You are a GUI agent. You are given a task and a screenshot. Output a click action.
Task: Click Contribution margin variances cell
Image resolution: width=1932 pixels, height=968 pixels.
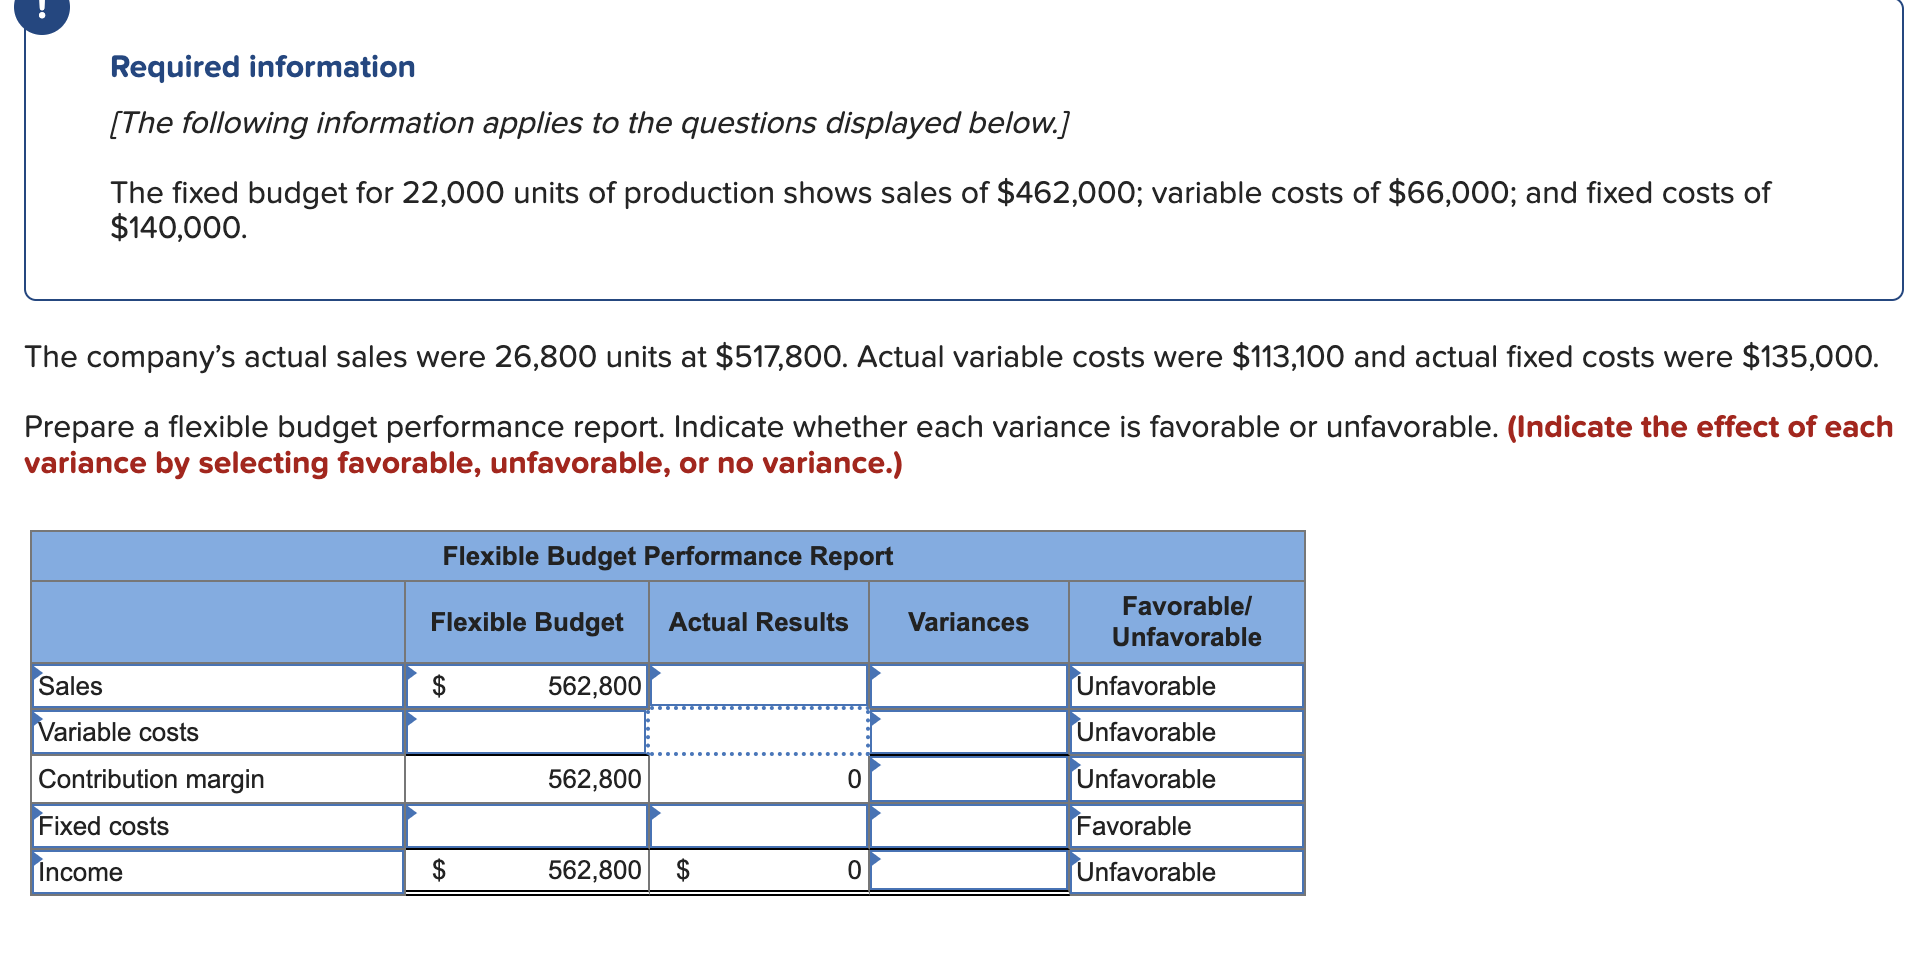click(x=969, y=779)
